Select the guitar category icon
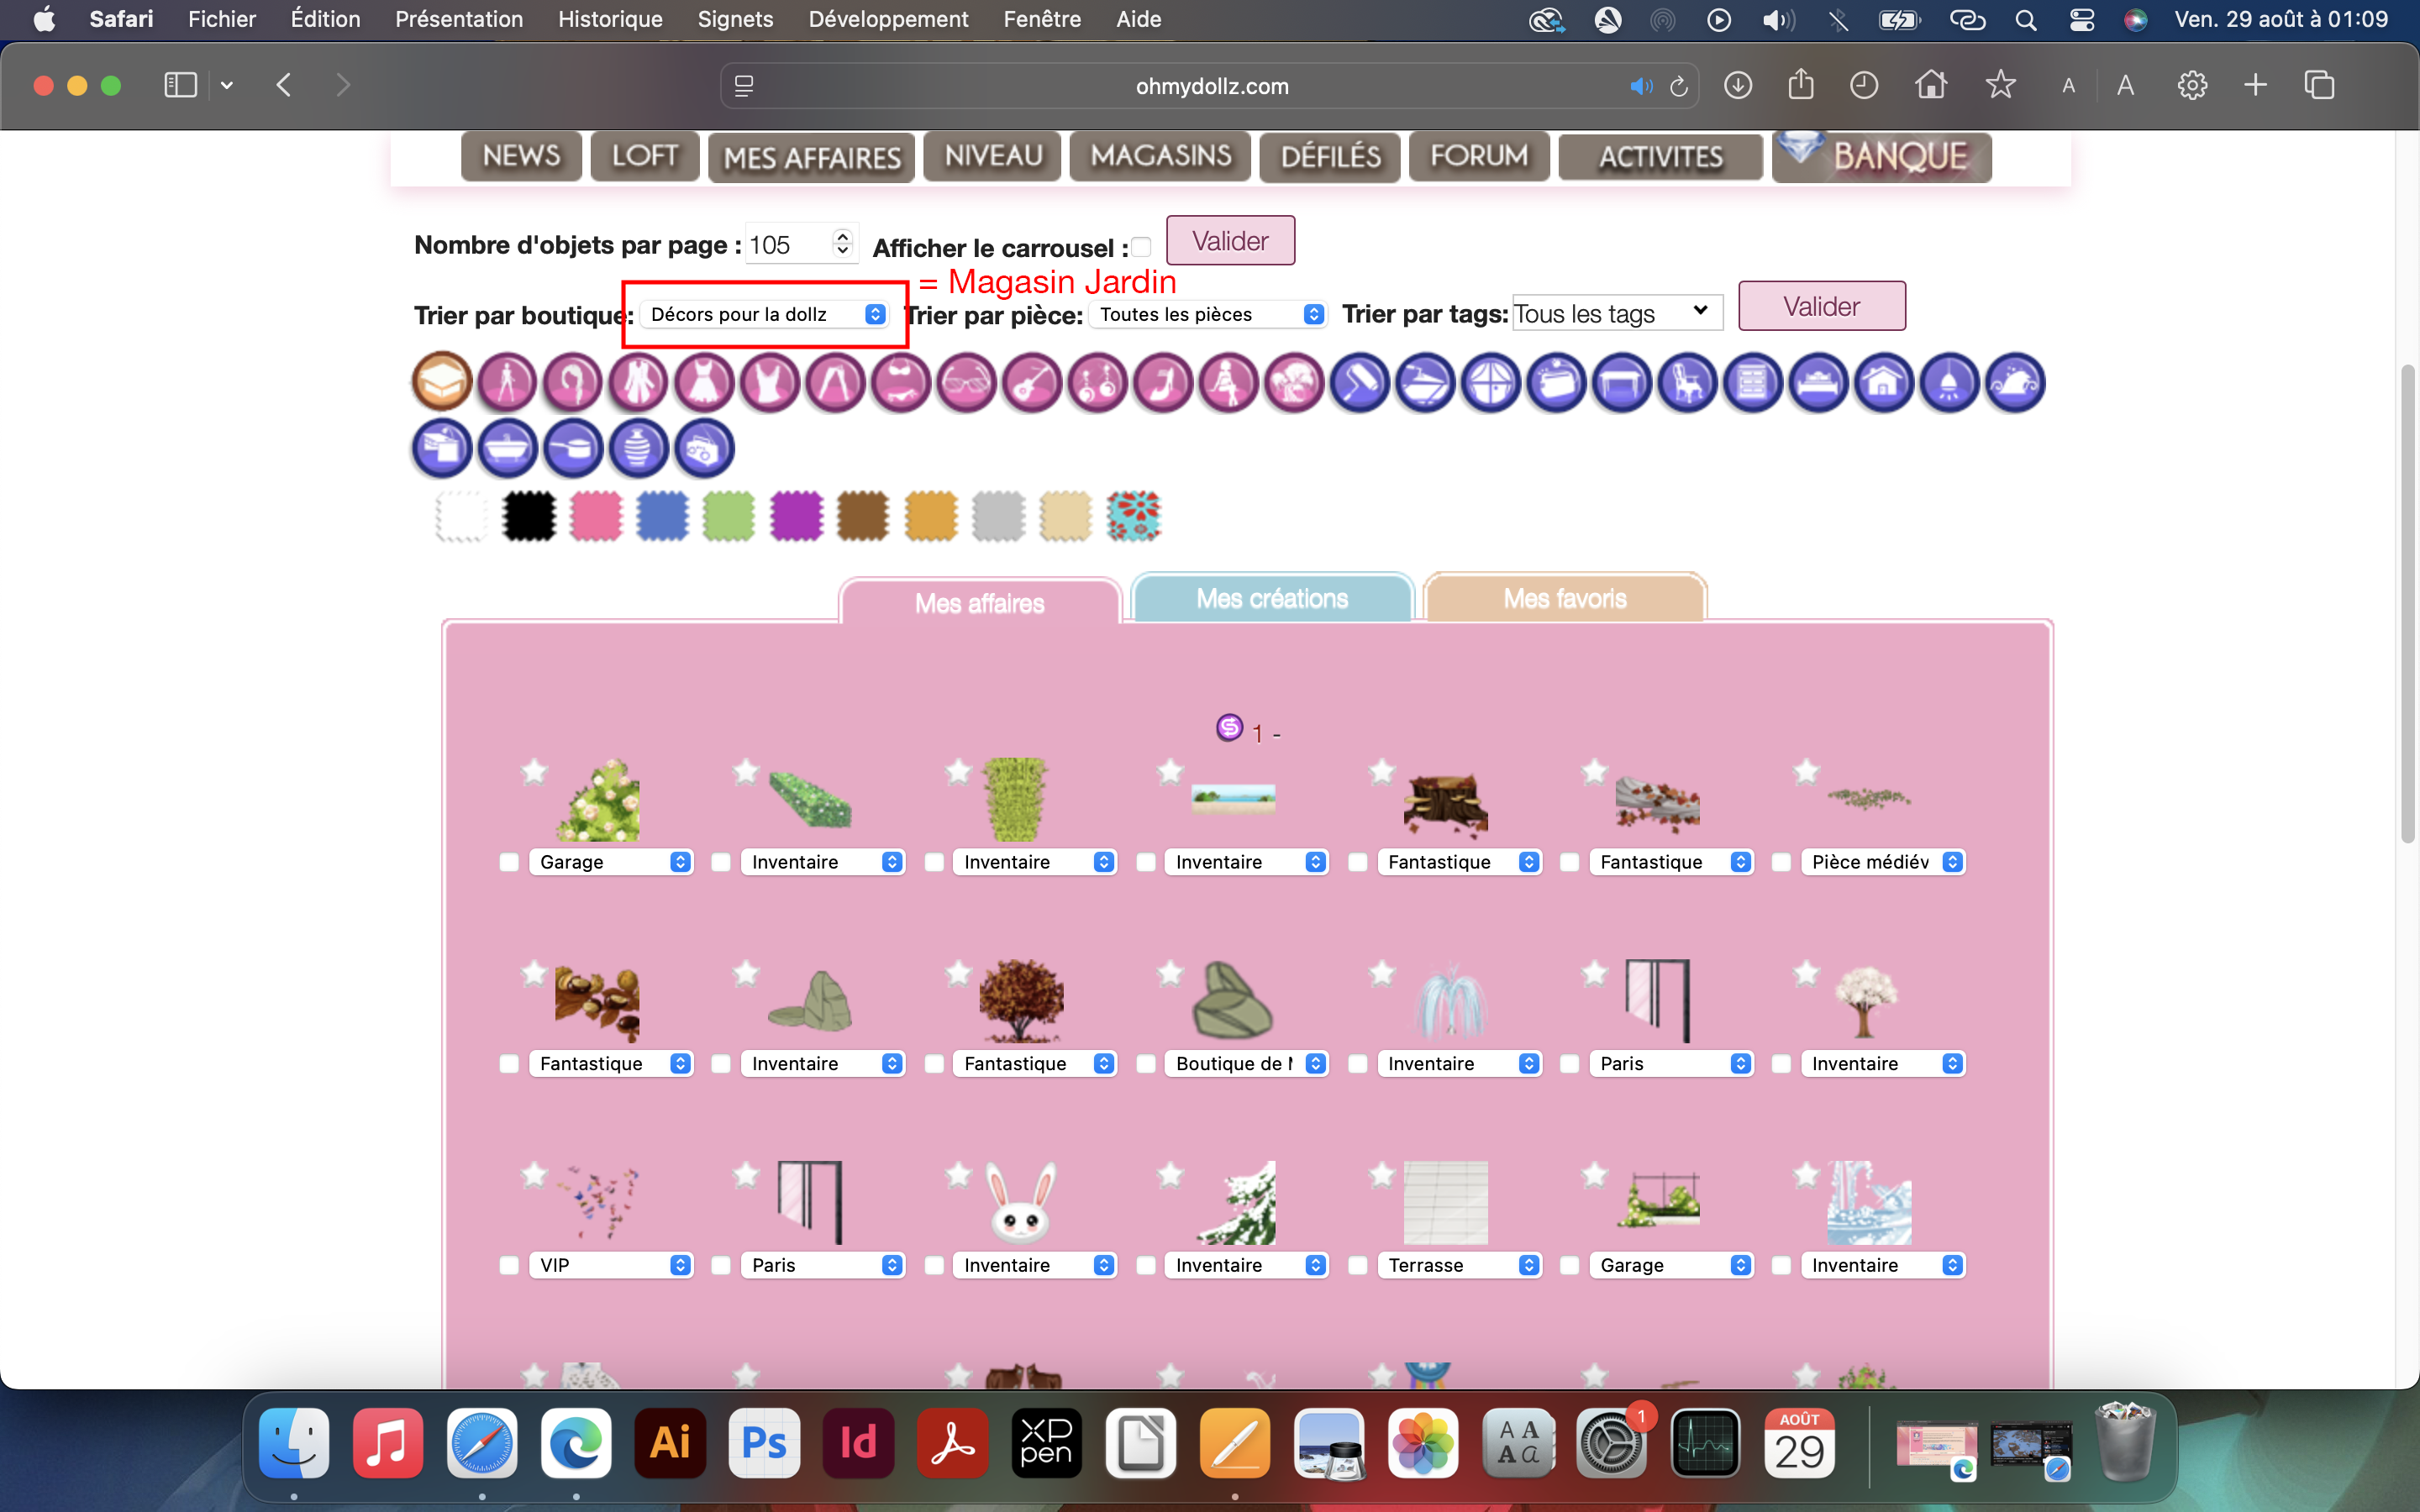 pos(1032,383)
